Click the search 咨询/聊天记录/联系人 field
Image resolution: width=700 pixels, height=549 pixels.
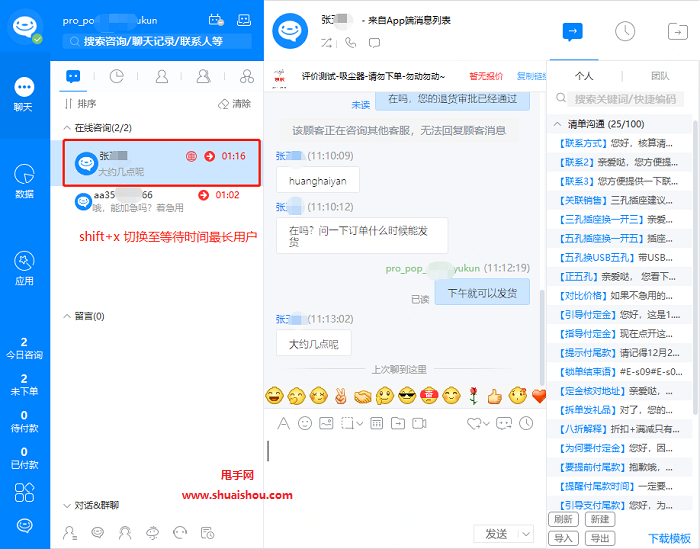(157, 41)
